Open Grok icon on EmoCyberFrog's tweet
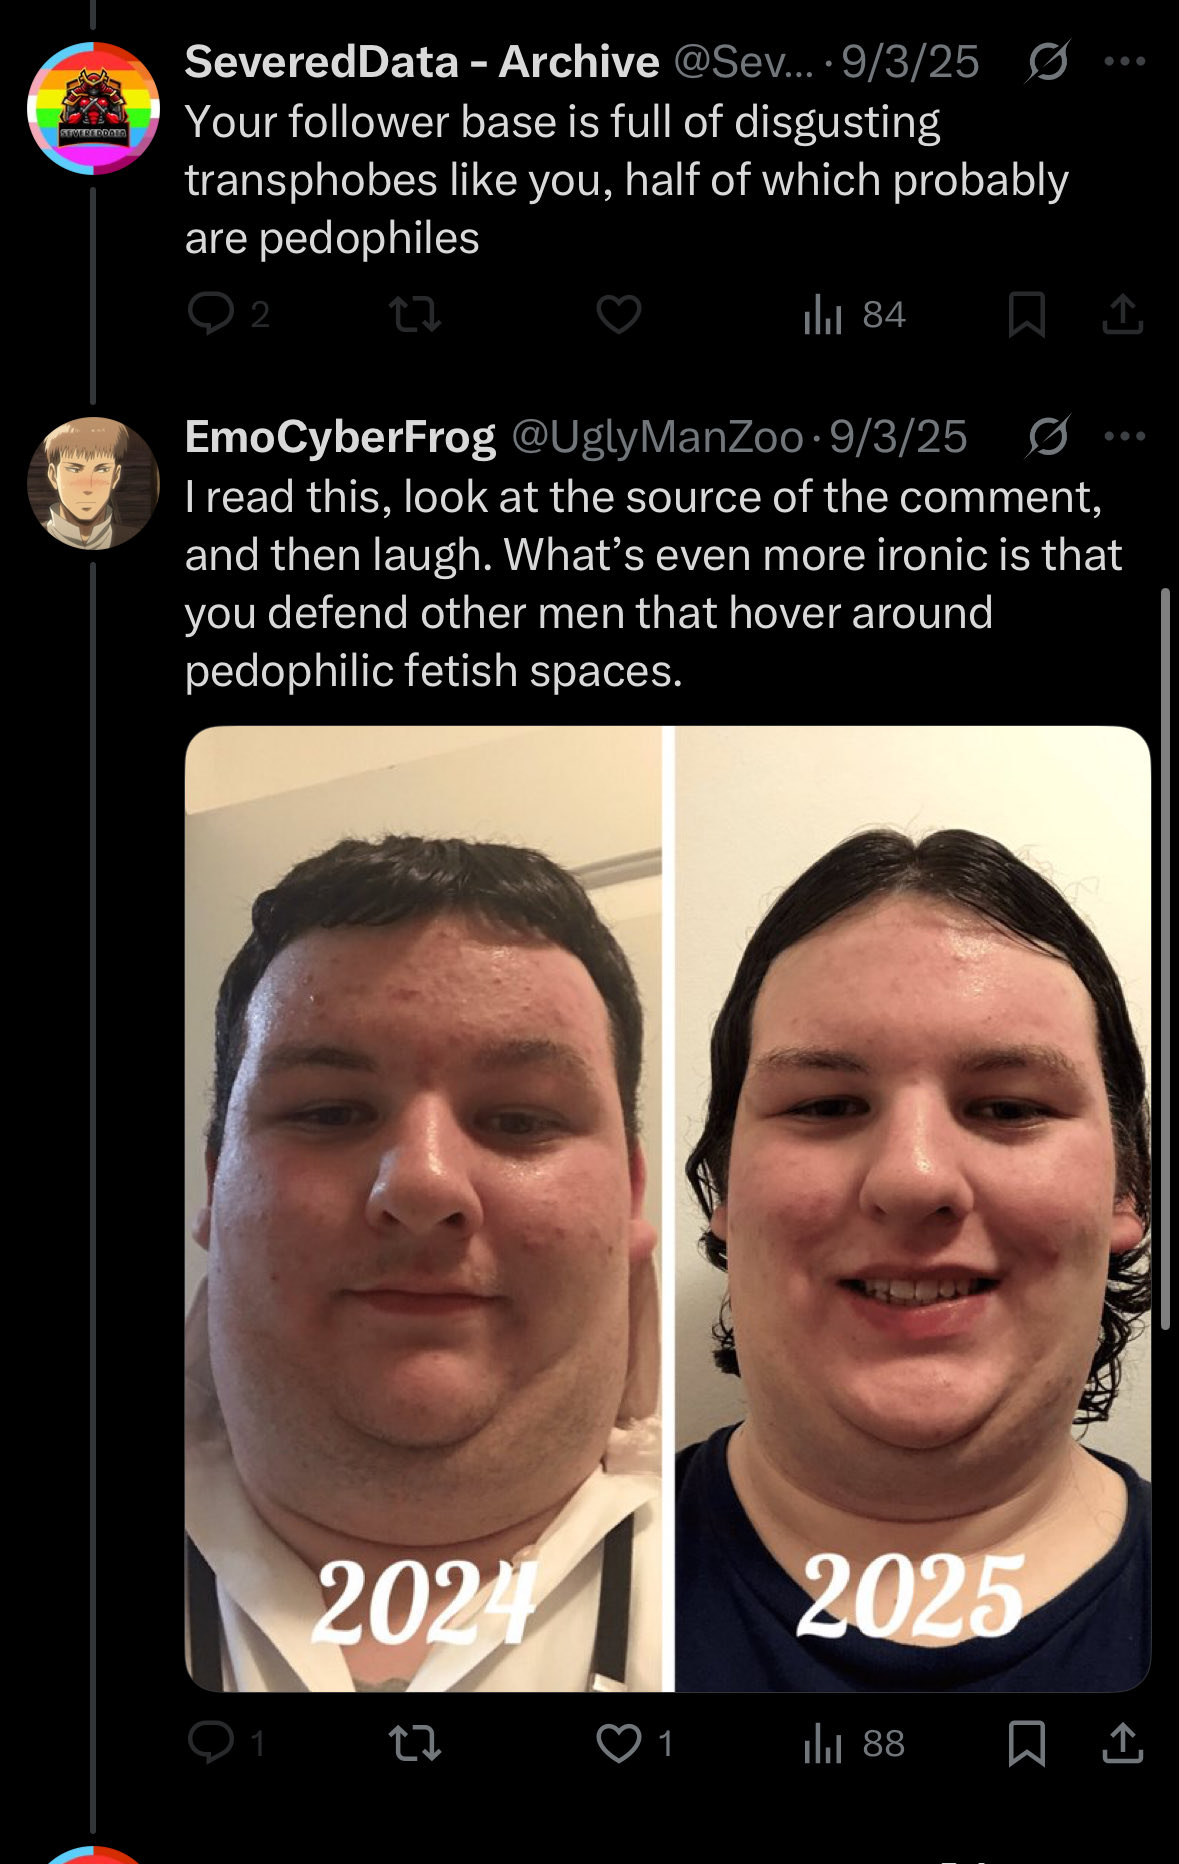This screenshot has height=1864, width=1179. pos(1048,437)
